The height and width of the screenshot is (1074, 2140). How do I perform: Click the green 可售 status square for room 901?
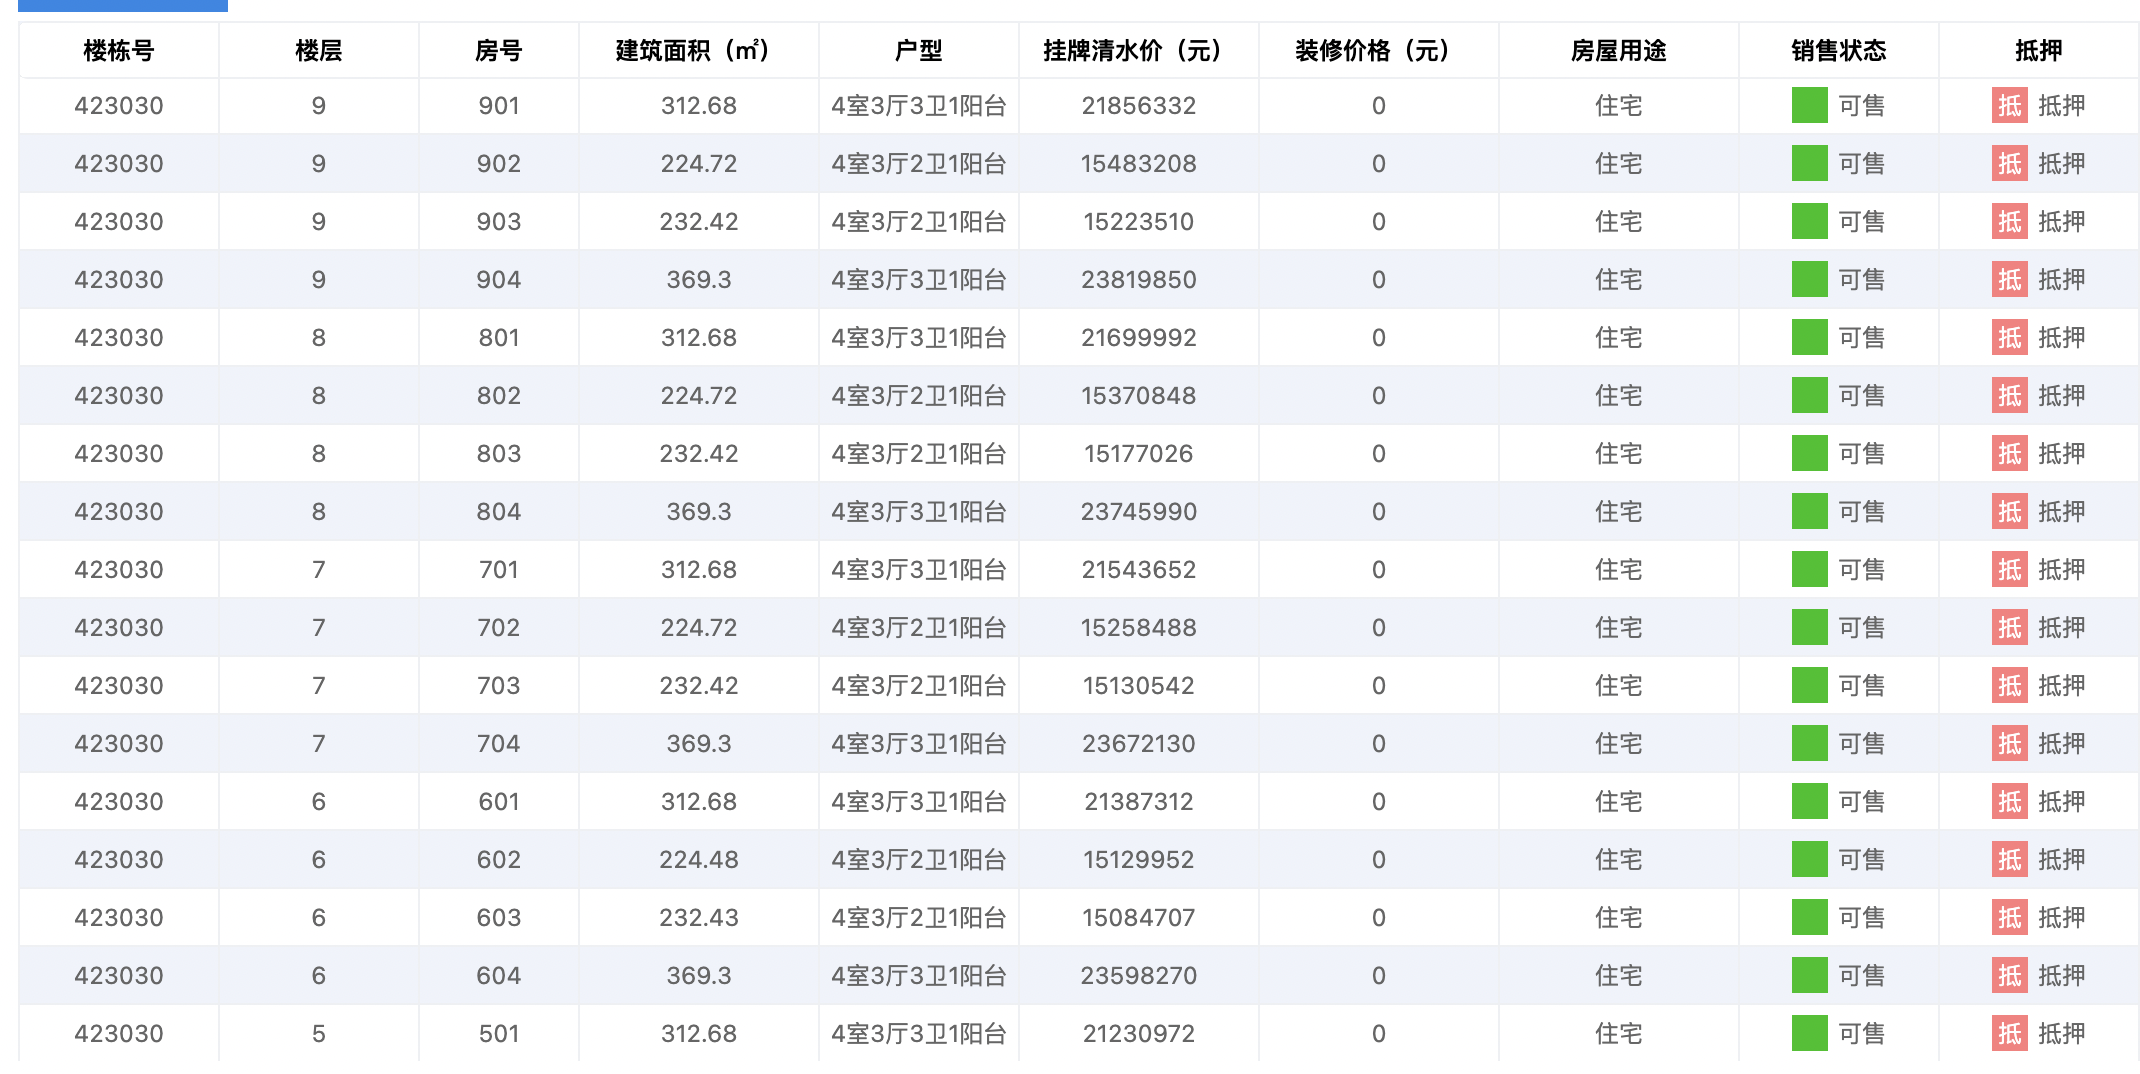pos(1810,106)
